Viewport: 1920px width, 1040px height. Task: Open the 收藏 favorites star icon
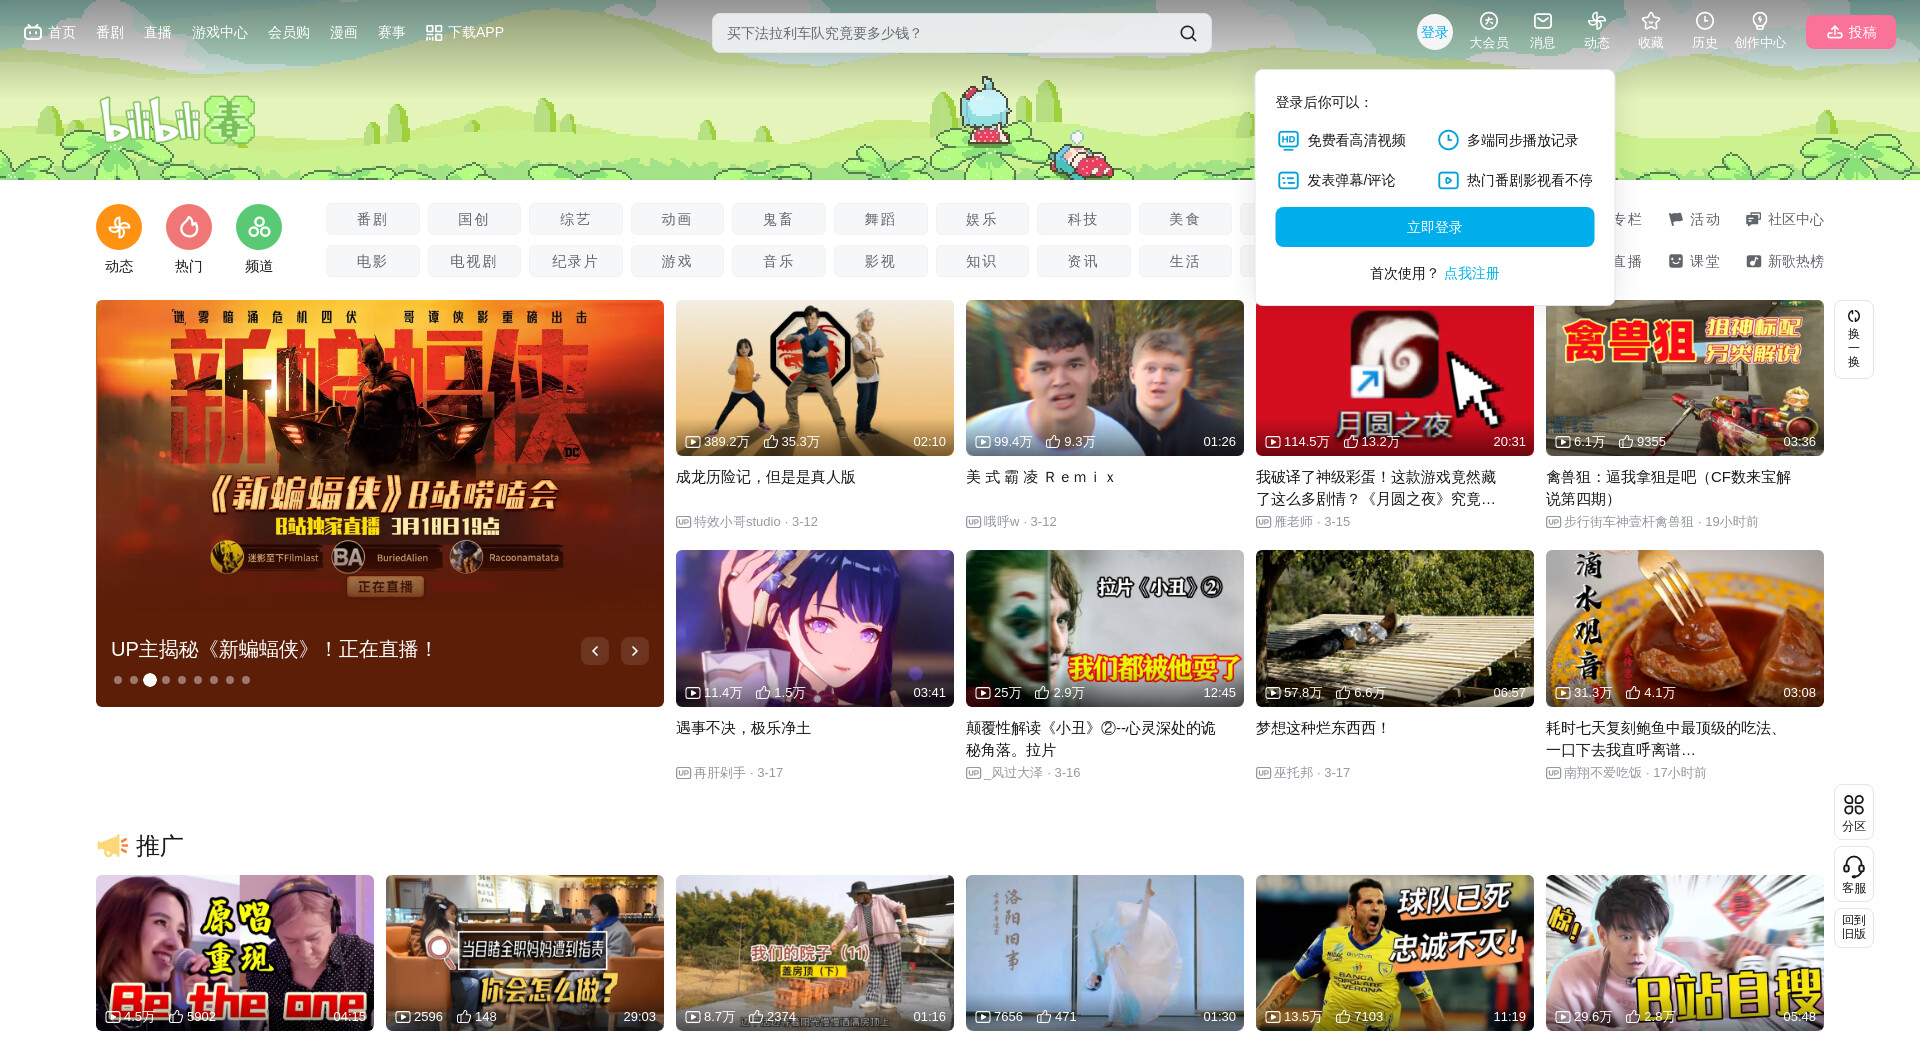click(x=1651, y=21)
